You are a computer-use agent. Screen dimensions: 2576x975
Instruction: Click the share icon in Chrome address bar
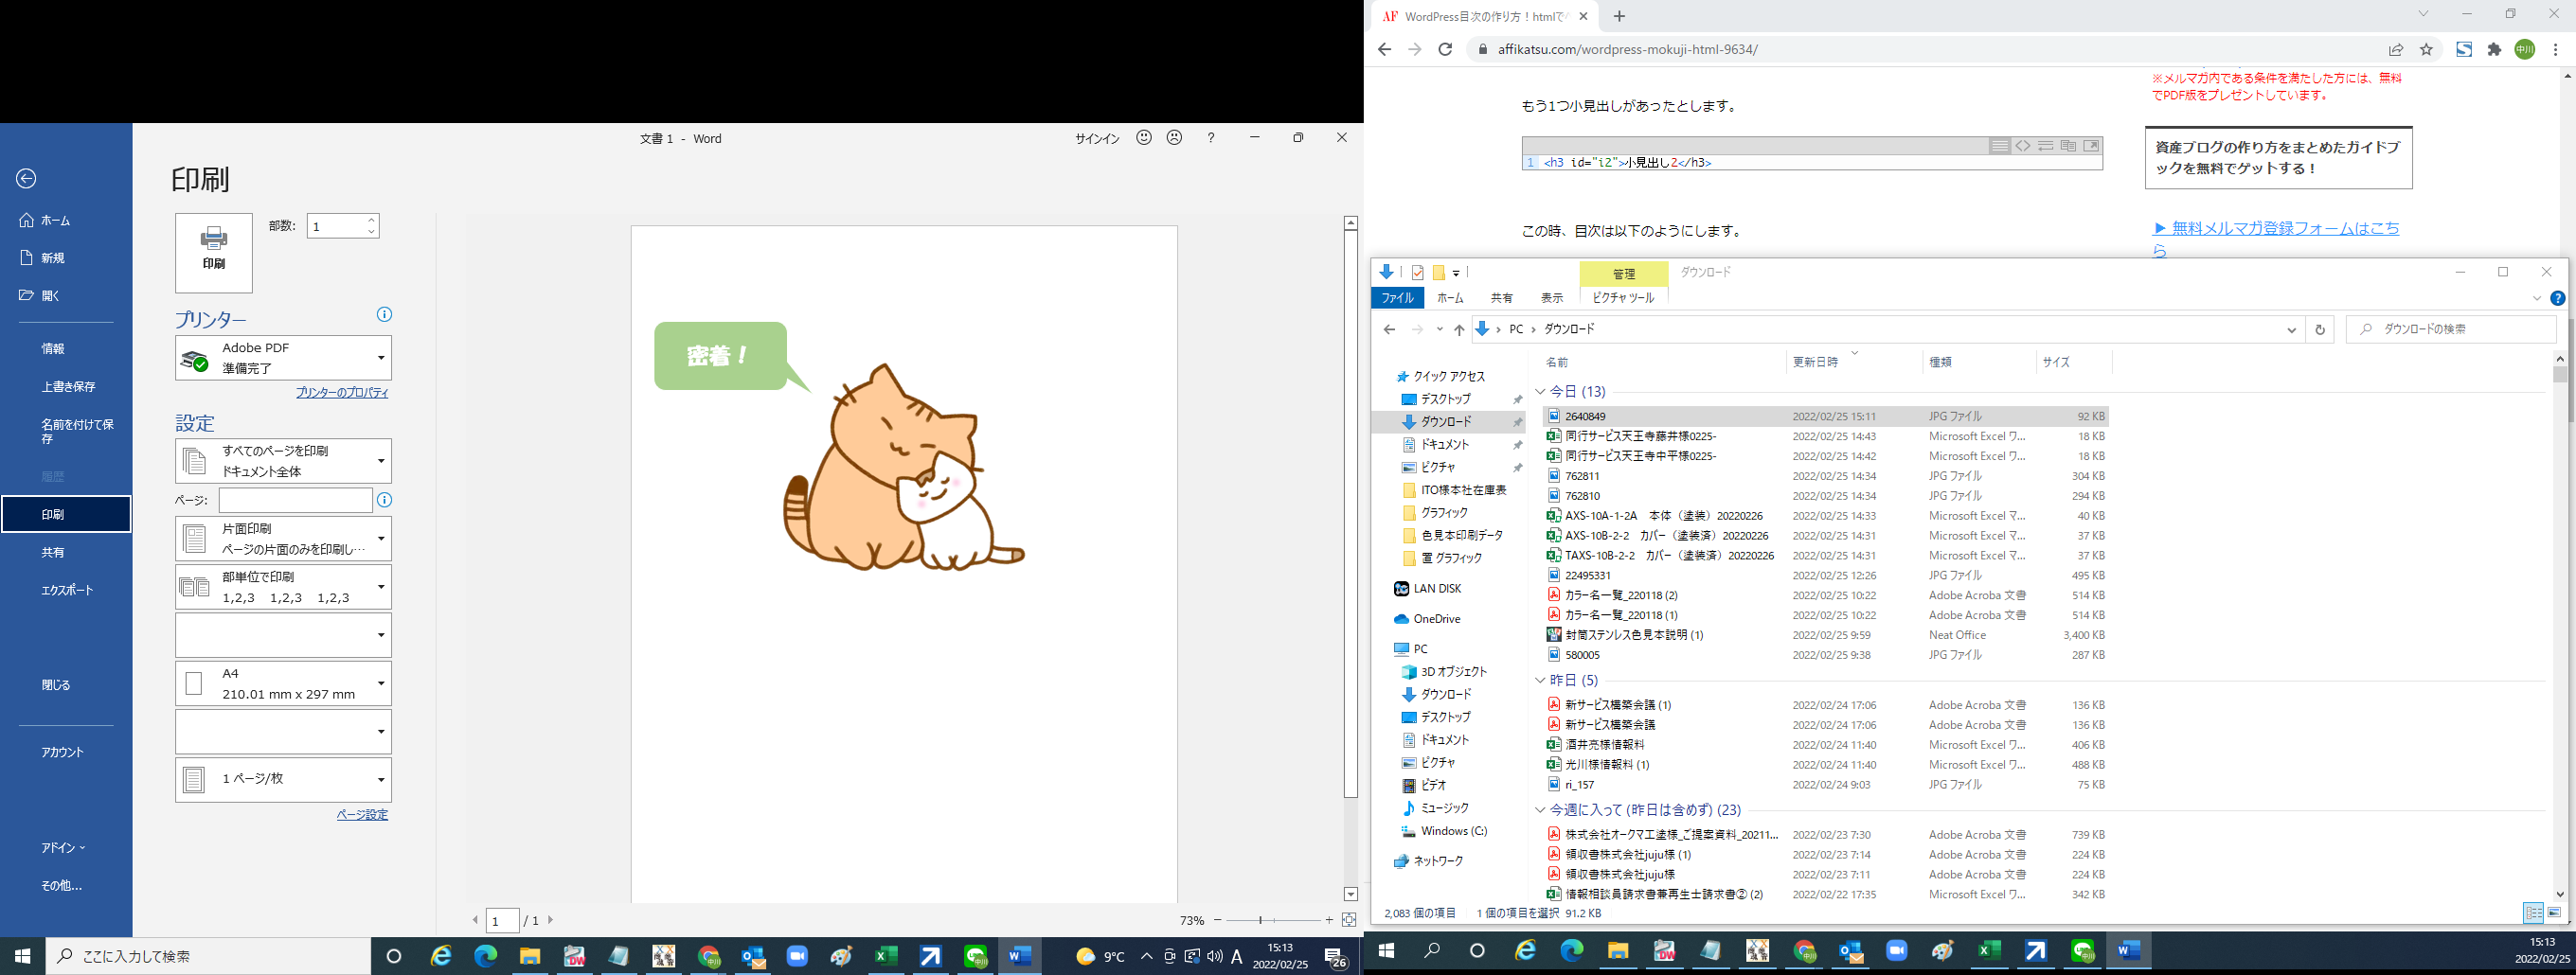tap(2396, 49)
